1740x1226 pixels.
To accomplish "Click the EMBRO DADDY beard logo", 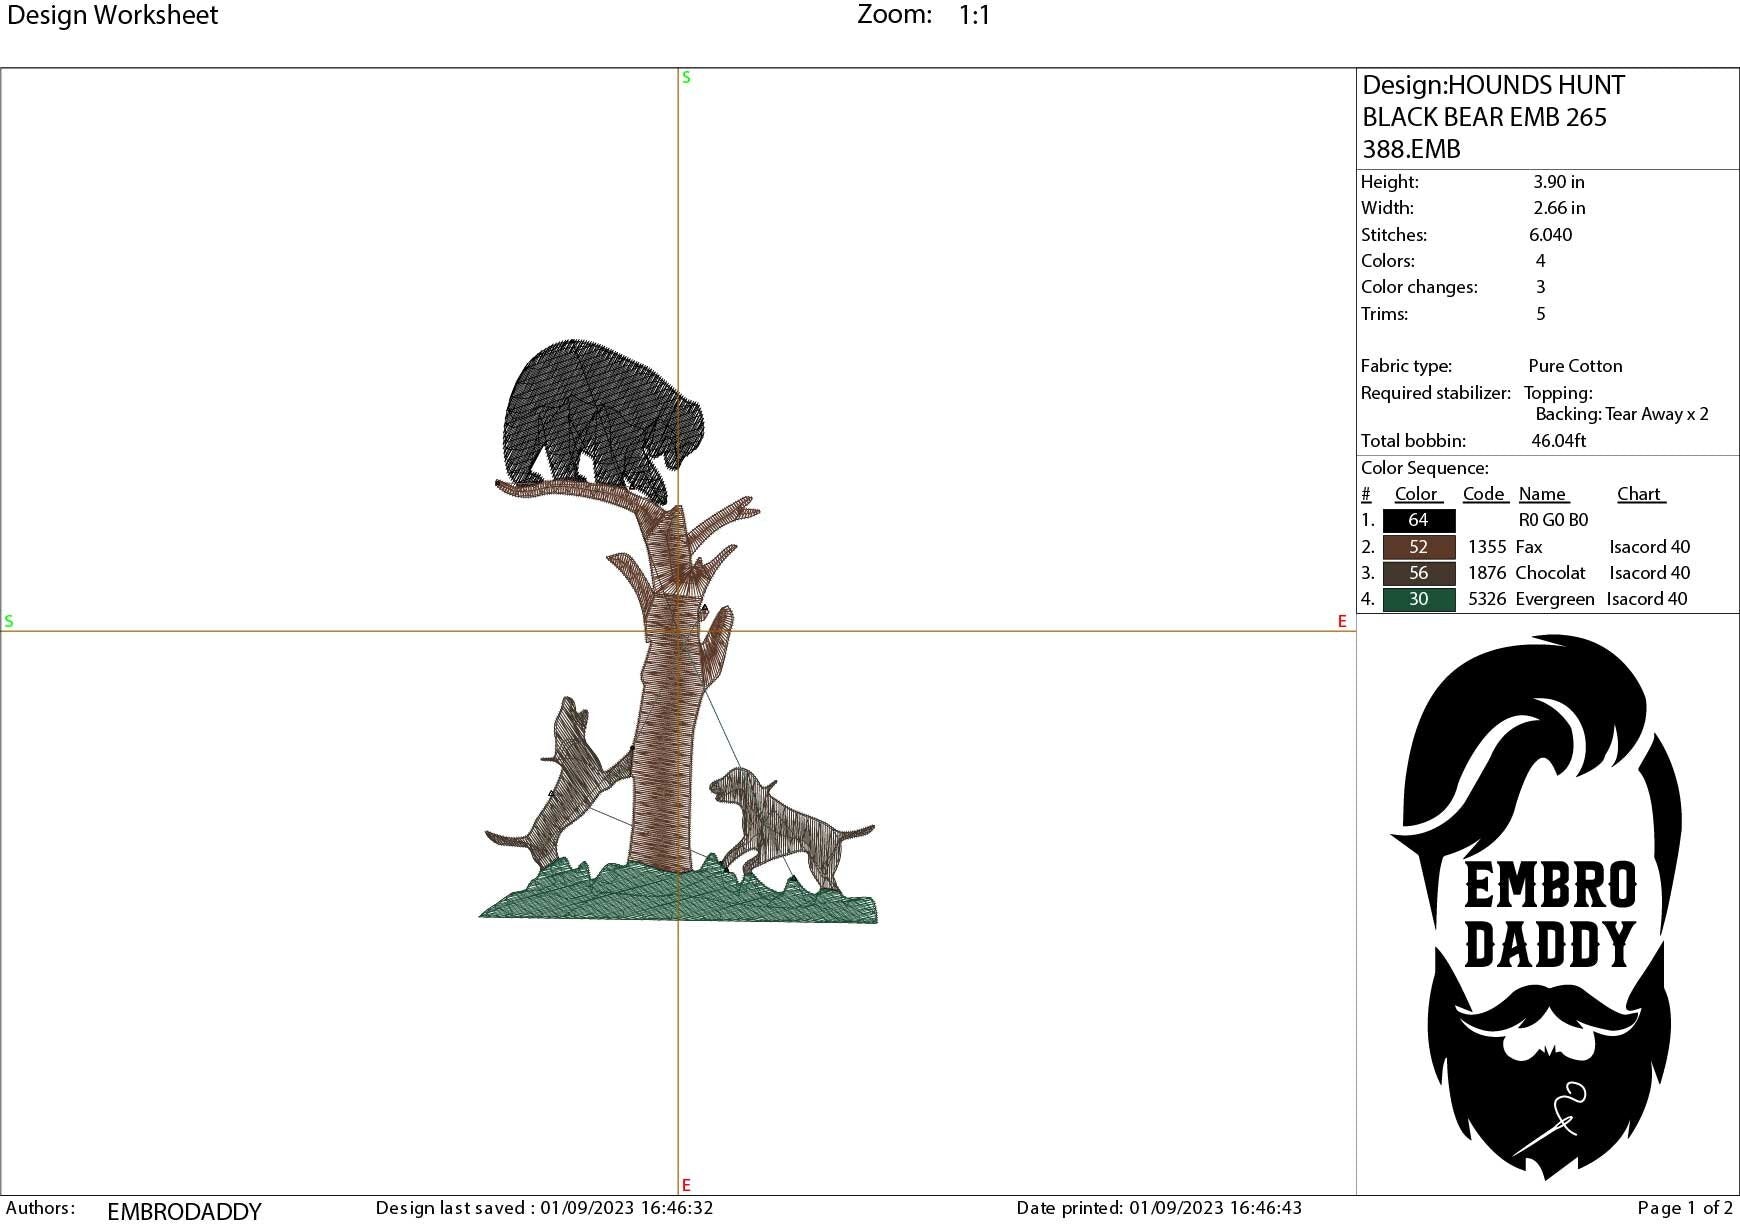I will point(1545,900).
